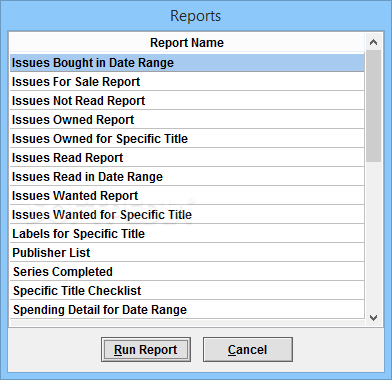Select Issues Owned for Specific Title

click(x=187, y=139)
